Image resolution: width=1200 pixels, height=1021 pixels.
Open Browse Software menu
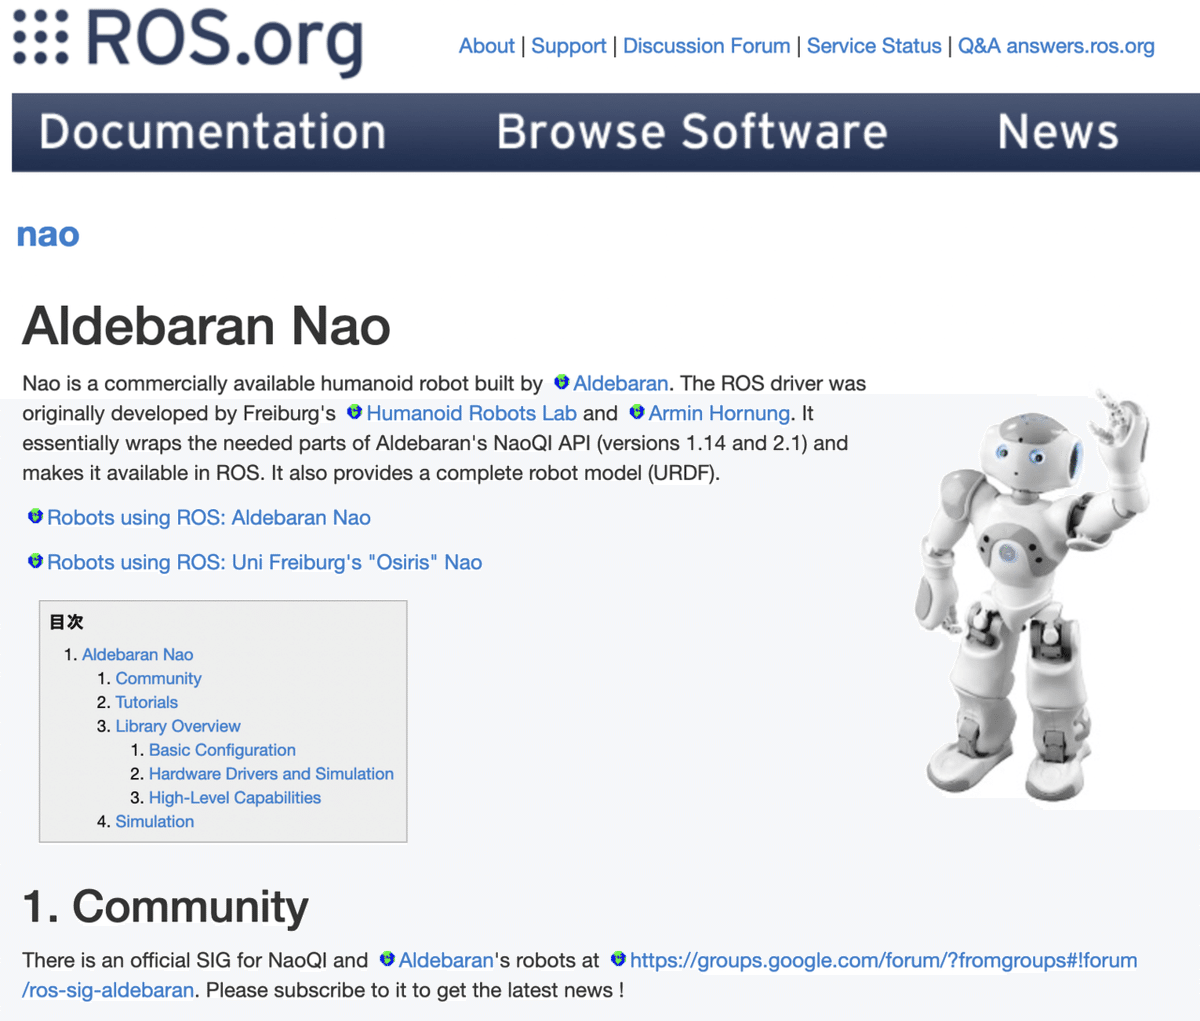(692, 132)
